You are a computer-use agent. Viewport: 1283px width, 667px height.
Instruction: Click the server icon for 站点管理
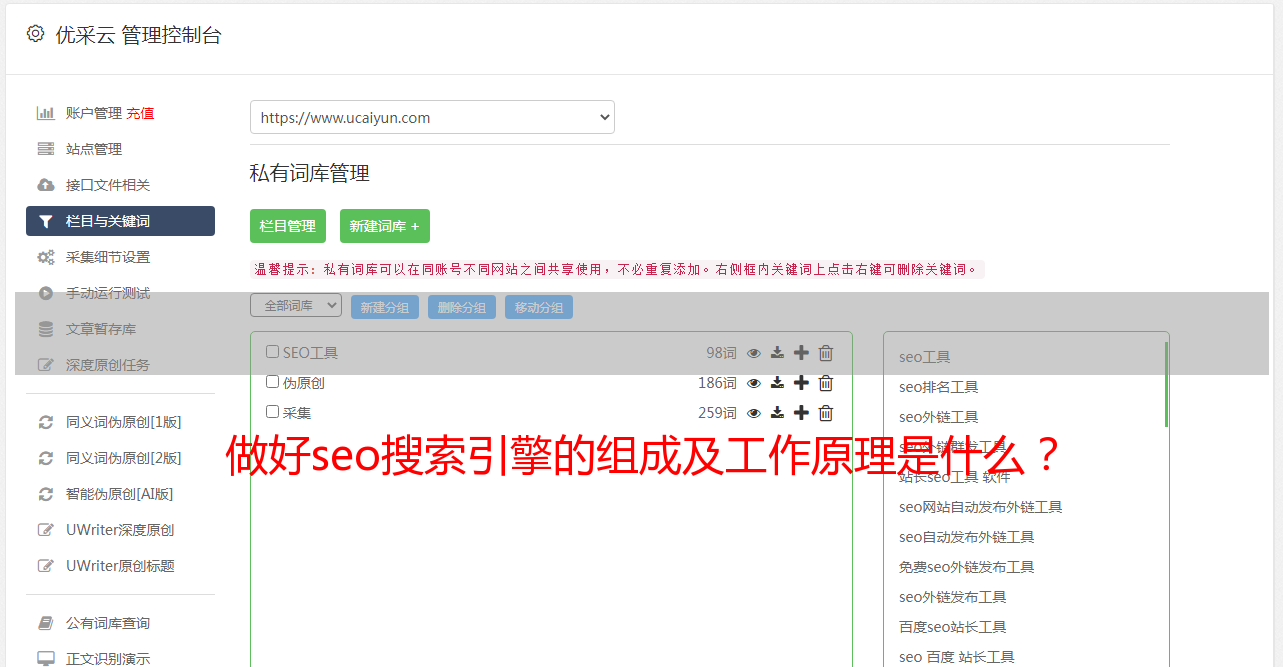point(46,149)
